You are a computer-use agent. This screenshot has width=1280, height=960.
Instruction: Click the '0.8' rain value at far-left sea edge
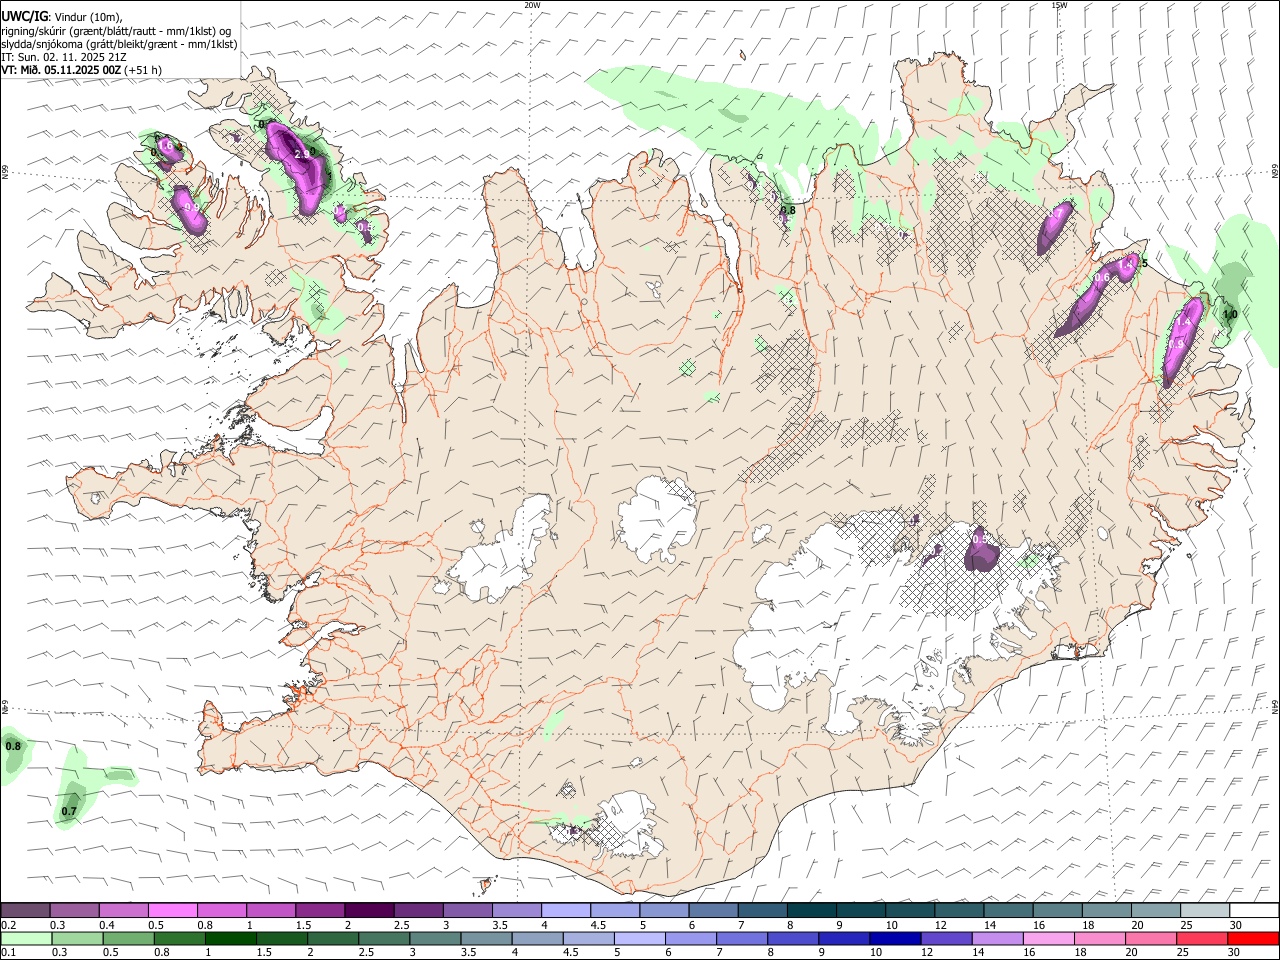pos(13,746)
